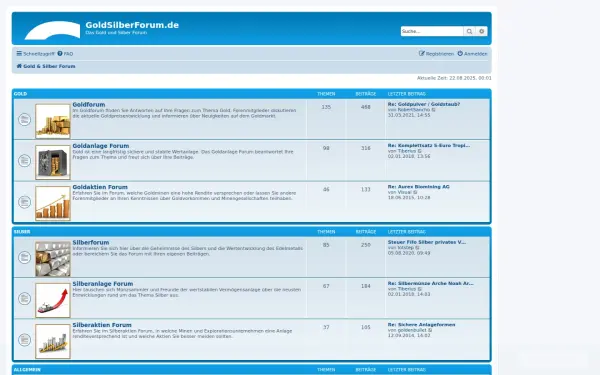This screenshot has width=600, height=375.
Task: Open last post Steuer Filo Silber privates
Action: 427,242
